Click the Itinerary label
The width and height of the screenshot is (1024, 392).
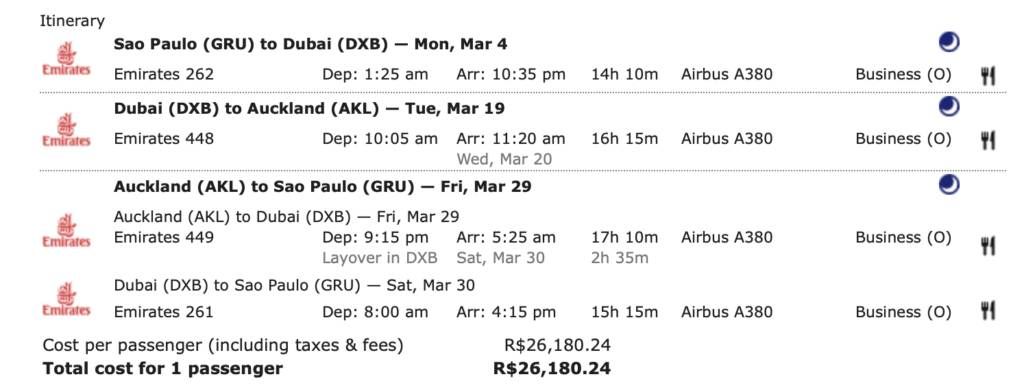click(72, 22)
